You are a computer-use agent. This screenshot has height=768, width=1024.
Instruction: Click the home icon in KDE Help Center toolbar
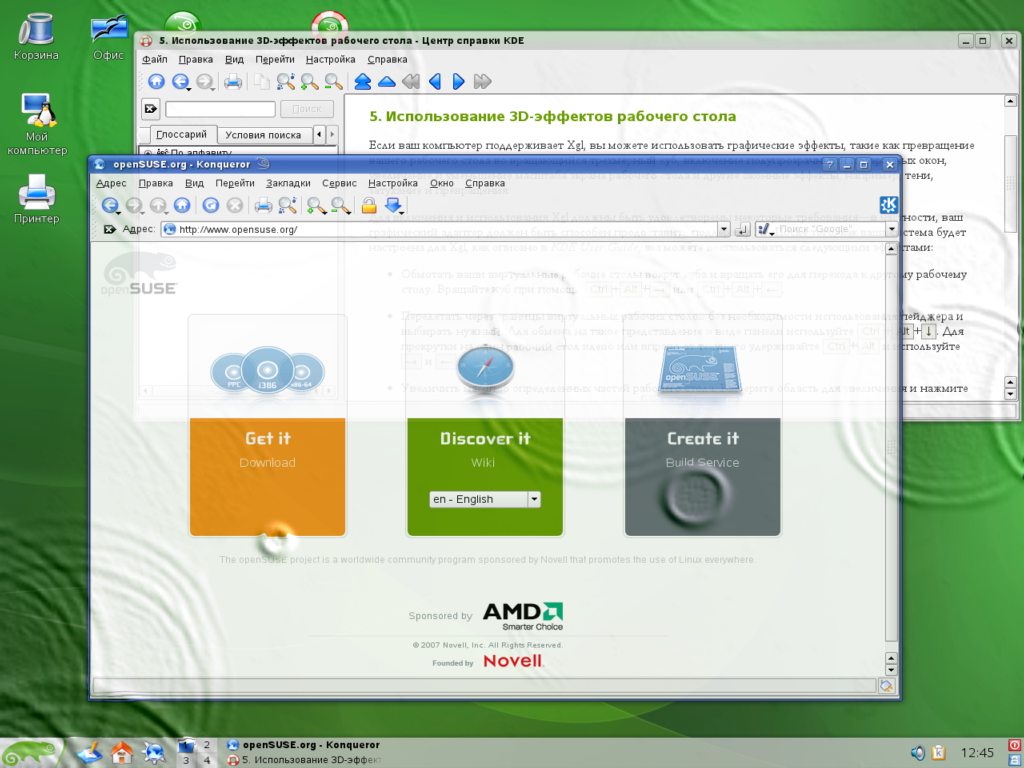(156, 82)
